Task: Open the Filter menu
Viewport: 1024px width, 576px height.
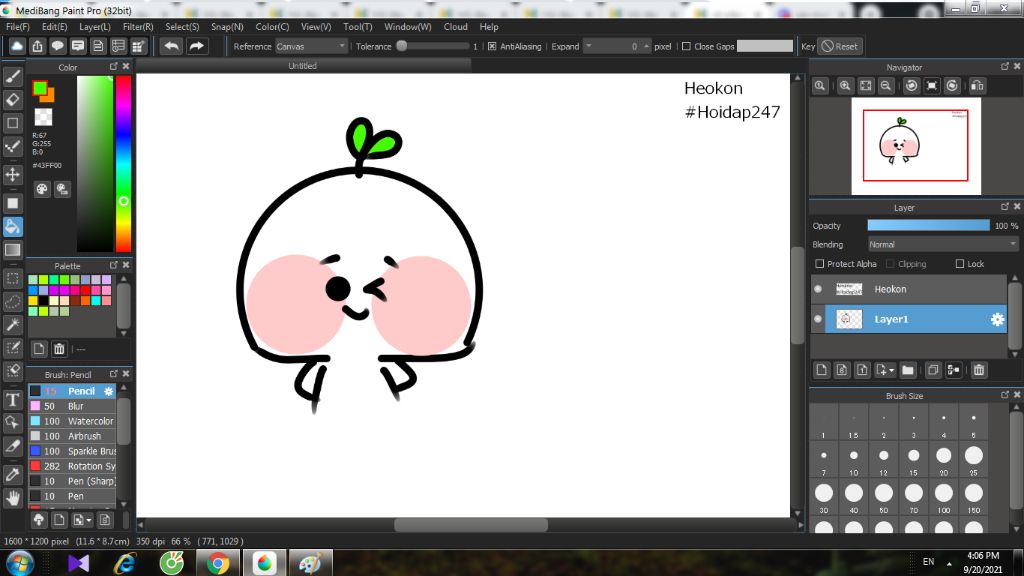Action: point(138,27)
